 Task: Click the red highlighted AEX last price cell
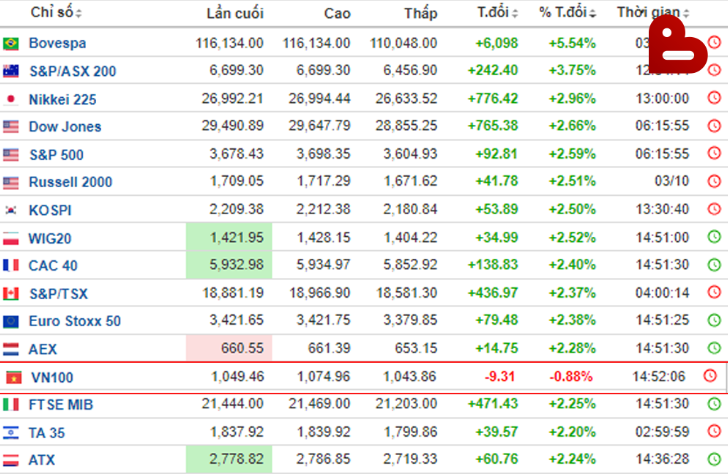(x=229, y=348)
